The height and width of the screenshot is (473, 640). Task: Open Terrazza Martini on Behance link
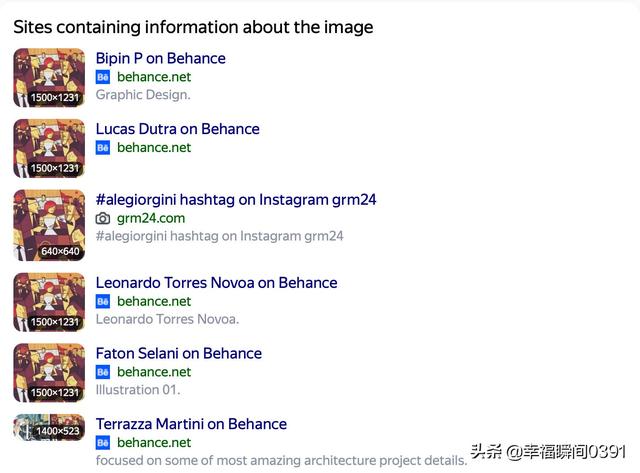click(191, 424)
